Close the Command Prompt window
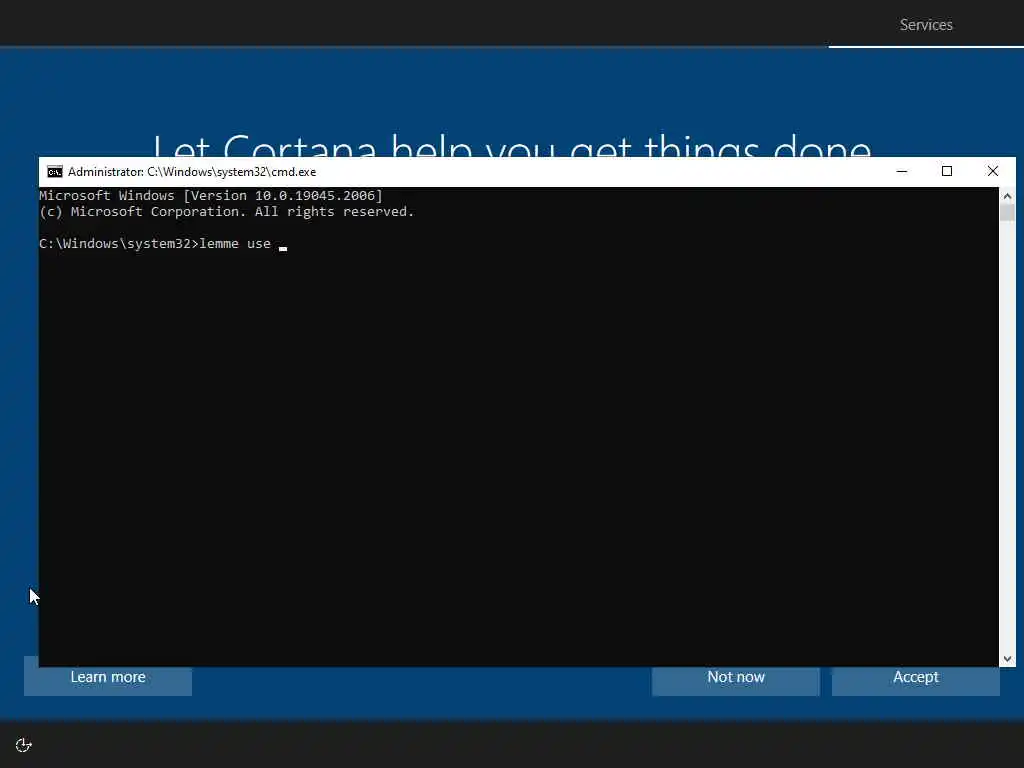This screenshot has height=768, width=1024. [x=993, y=172]
